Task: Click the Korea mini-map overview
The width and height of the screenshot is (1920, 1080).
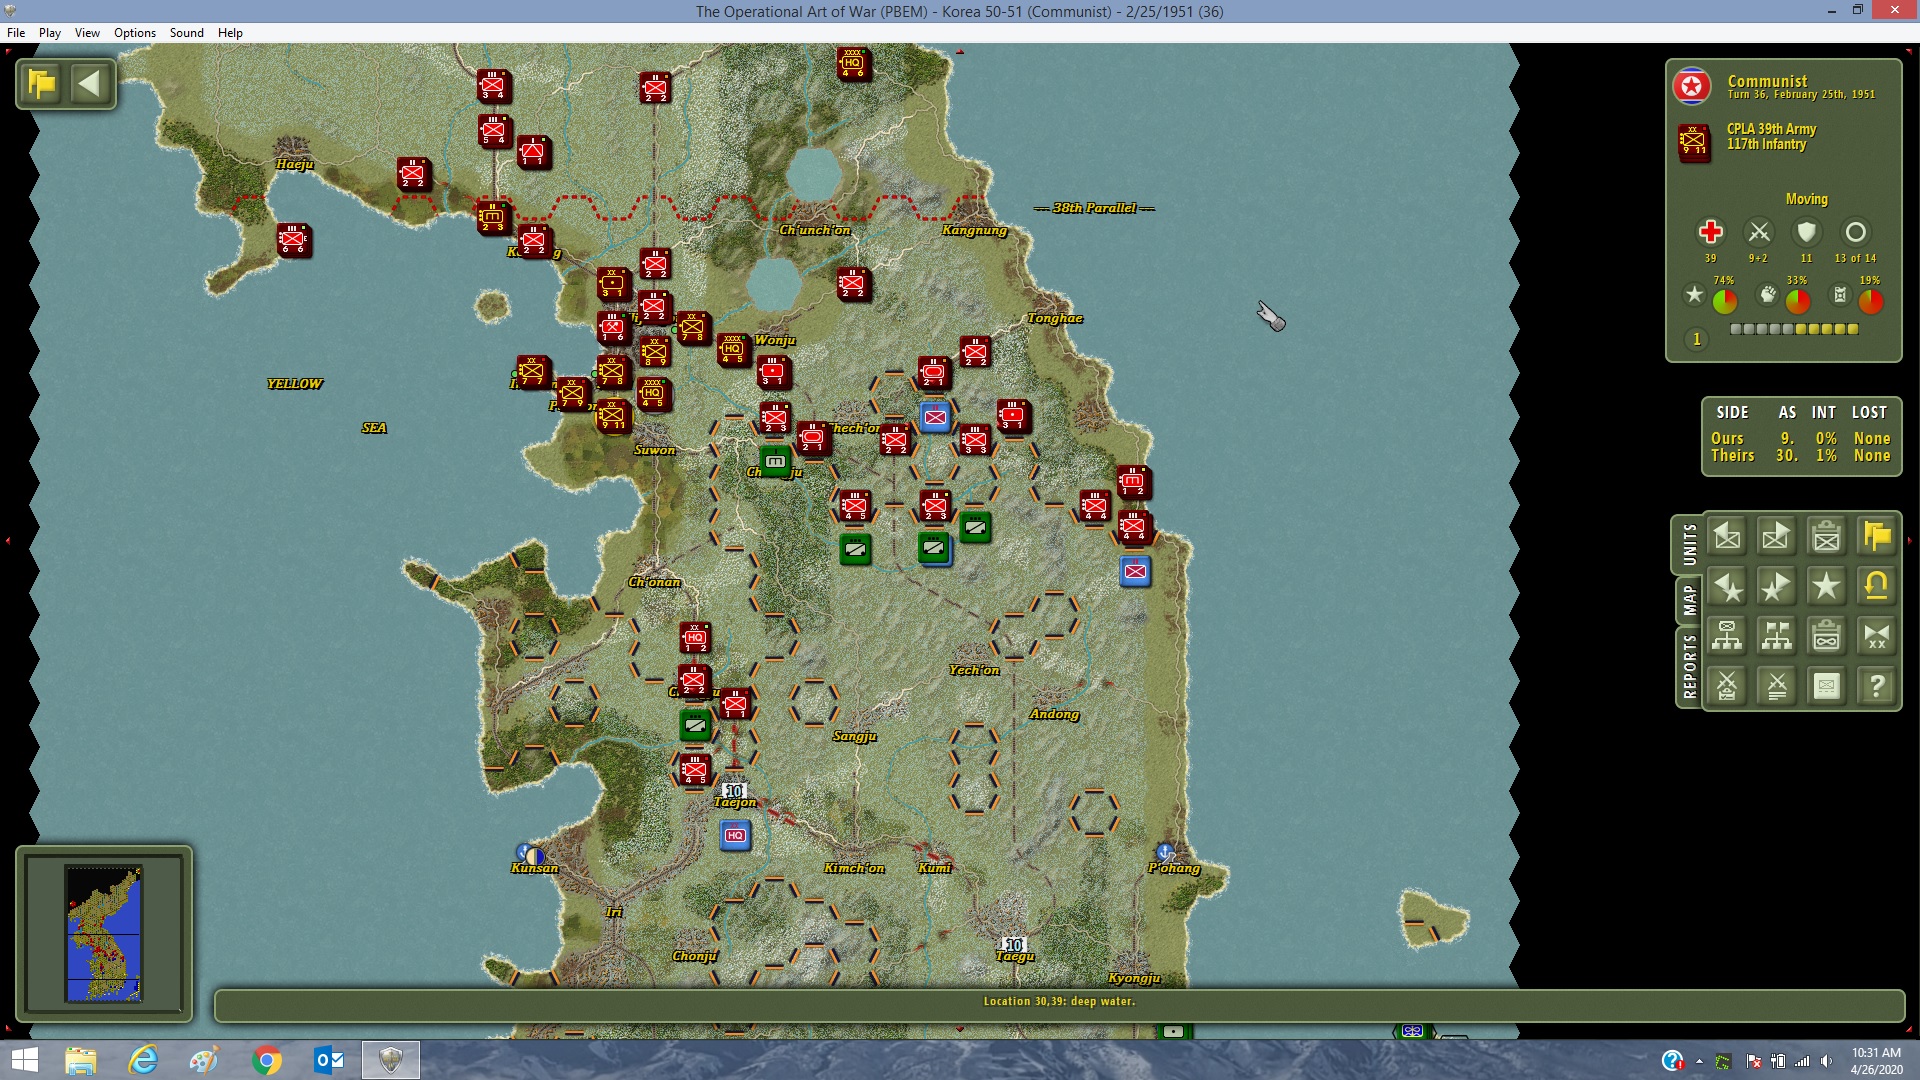Action: 104,934
